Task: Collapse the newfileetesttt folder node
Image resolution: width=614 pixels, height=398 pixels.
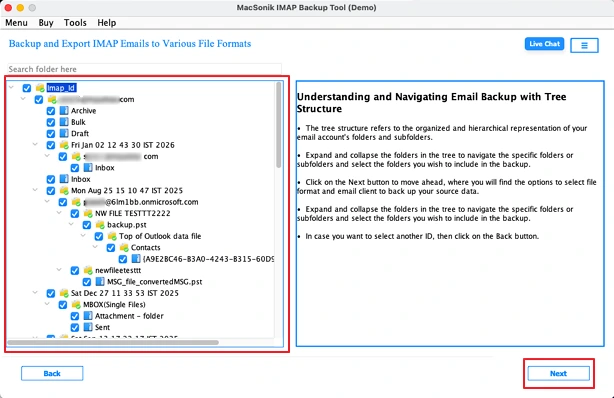Action: click(59, 270)
